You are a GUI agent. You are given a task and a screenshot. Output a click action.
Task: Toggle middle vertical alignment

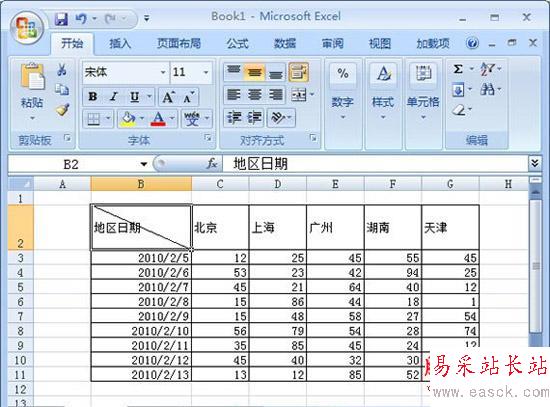[255, 72]
